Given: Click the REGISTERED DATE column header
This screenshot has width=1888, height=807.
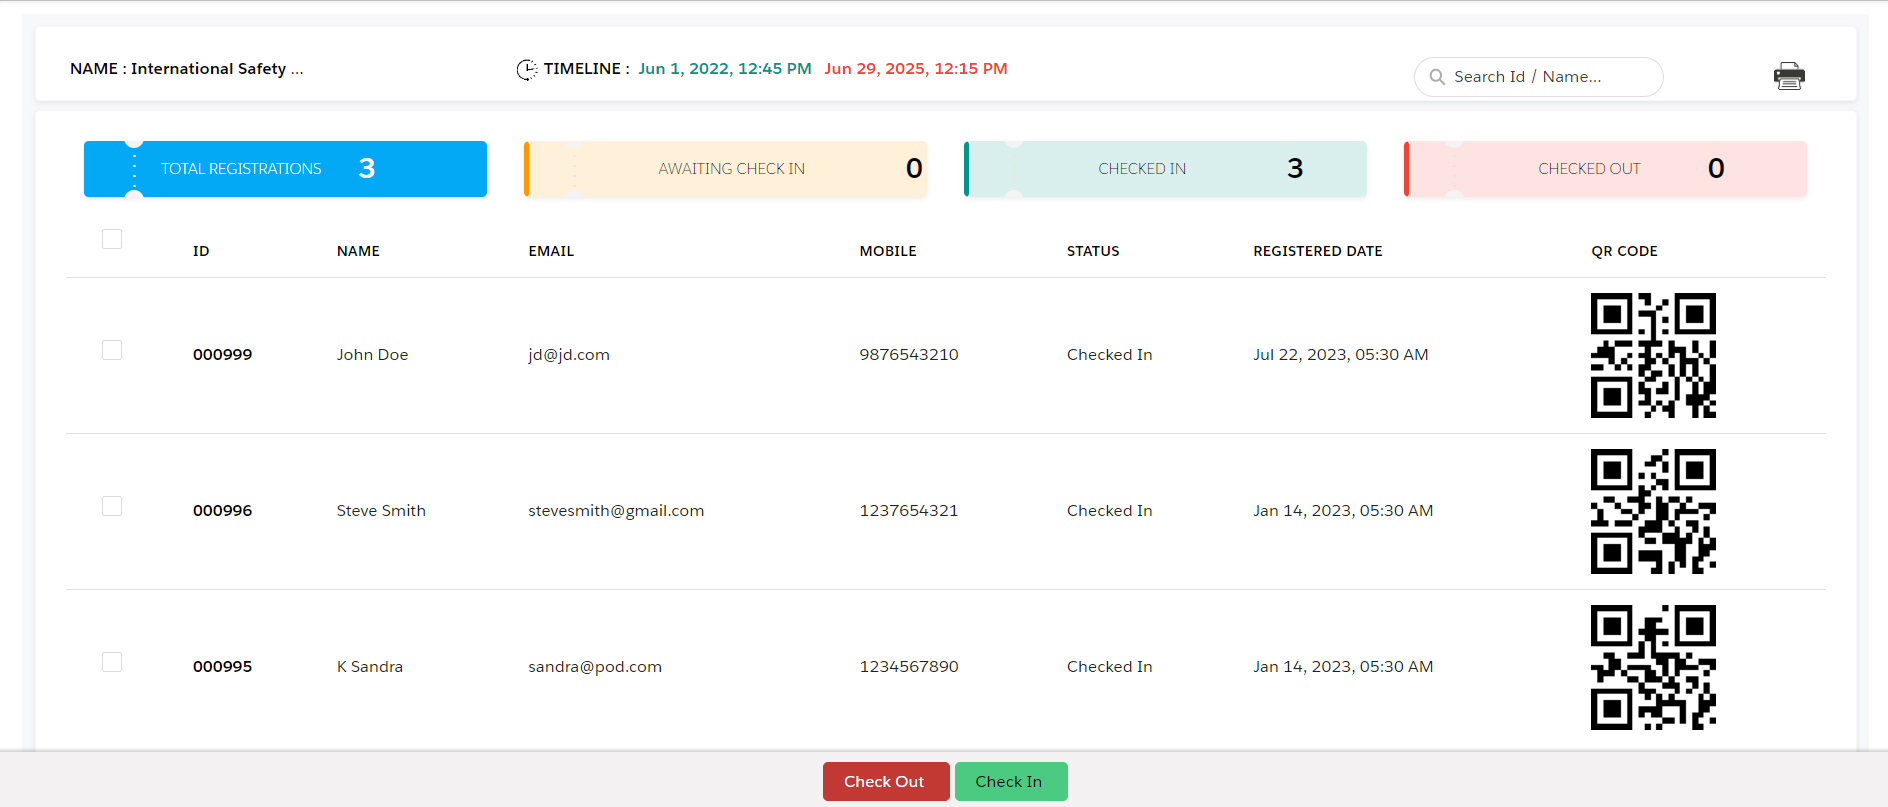Looking at the screenshot, I should click(1318, 251).
